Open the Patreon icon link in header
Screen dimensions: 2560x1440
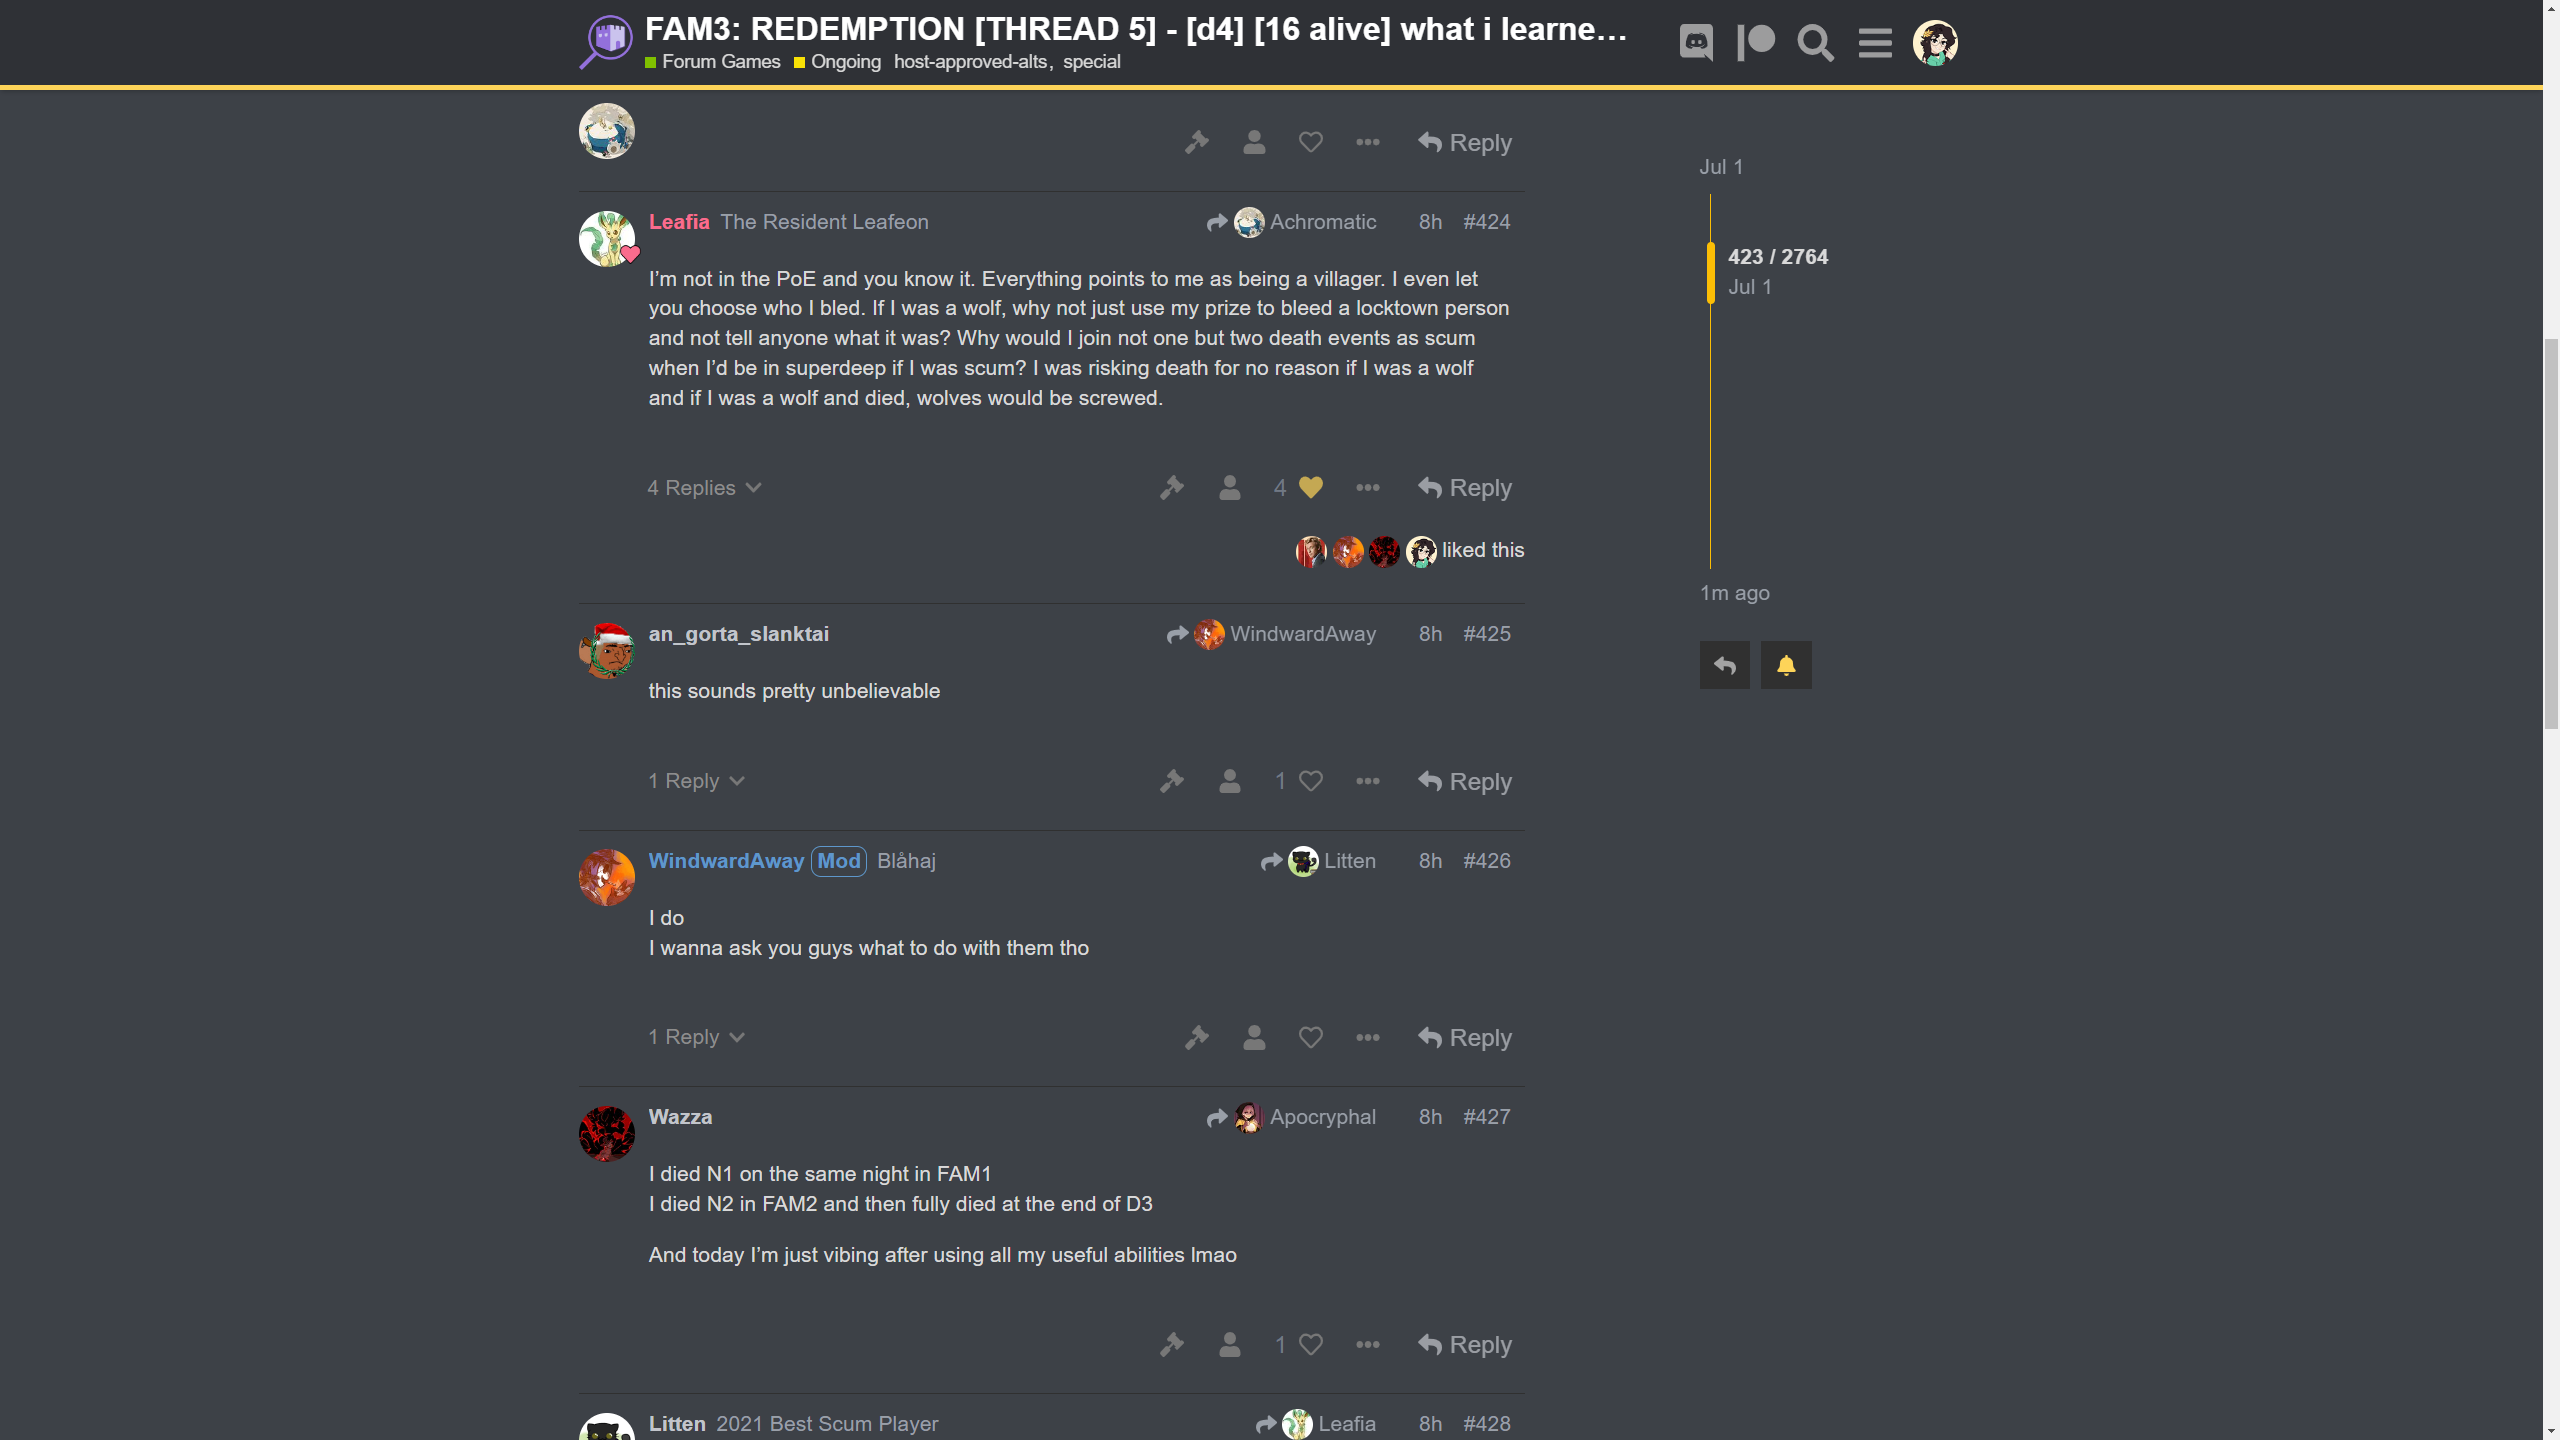coord(1756,43)
